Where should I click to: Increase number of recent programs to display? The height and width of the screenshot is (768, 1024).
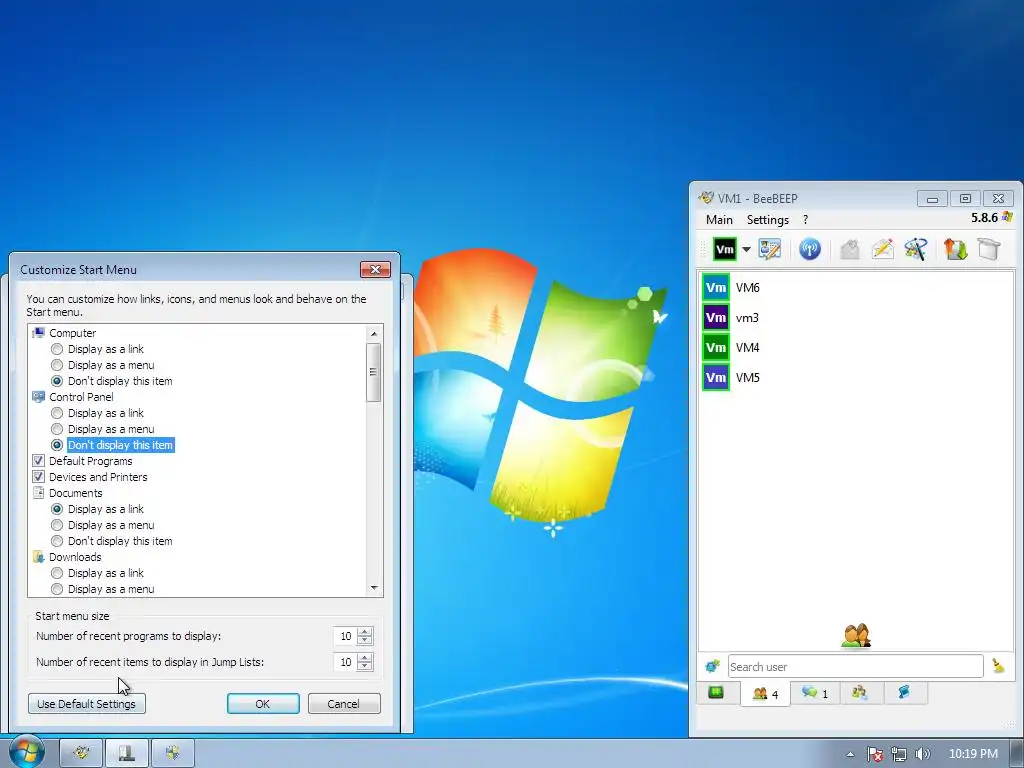click(x=365, y=632)
